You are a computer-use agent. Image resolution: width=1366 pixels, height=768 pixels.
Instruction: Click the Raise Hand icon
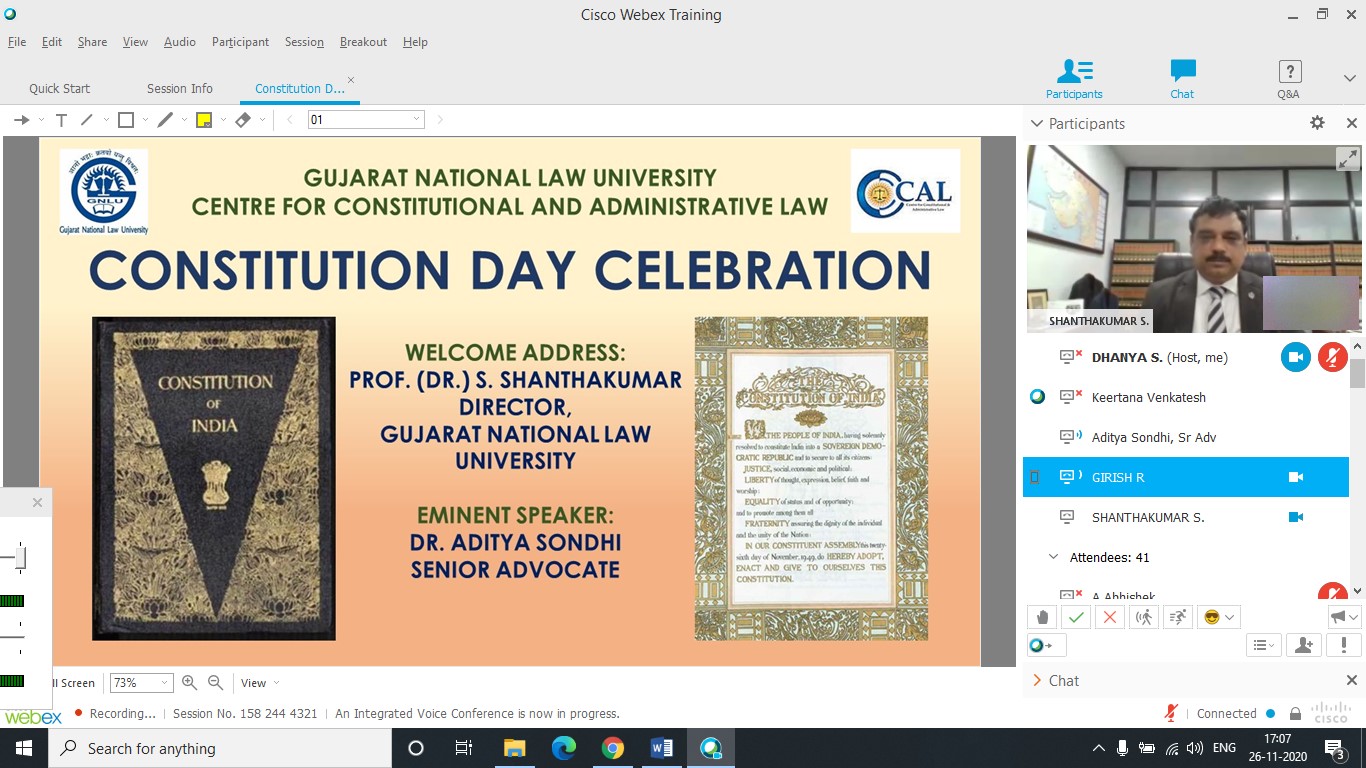pyautogui.click(x=1042, y=617)
